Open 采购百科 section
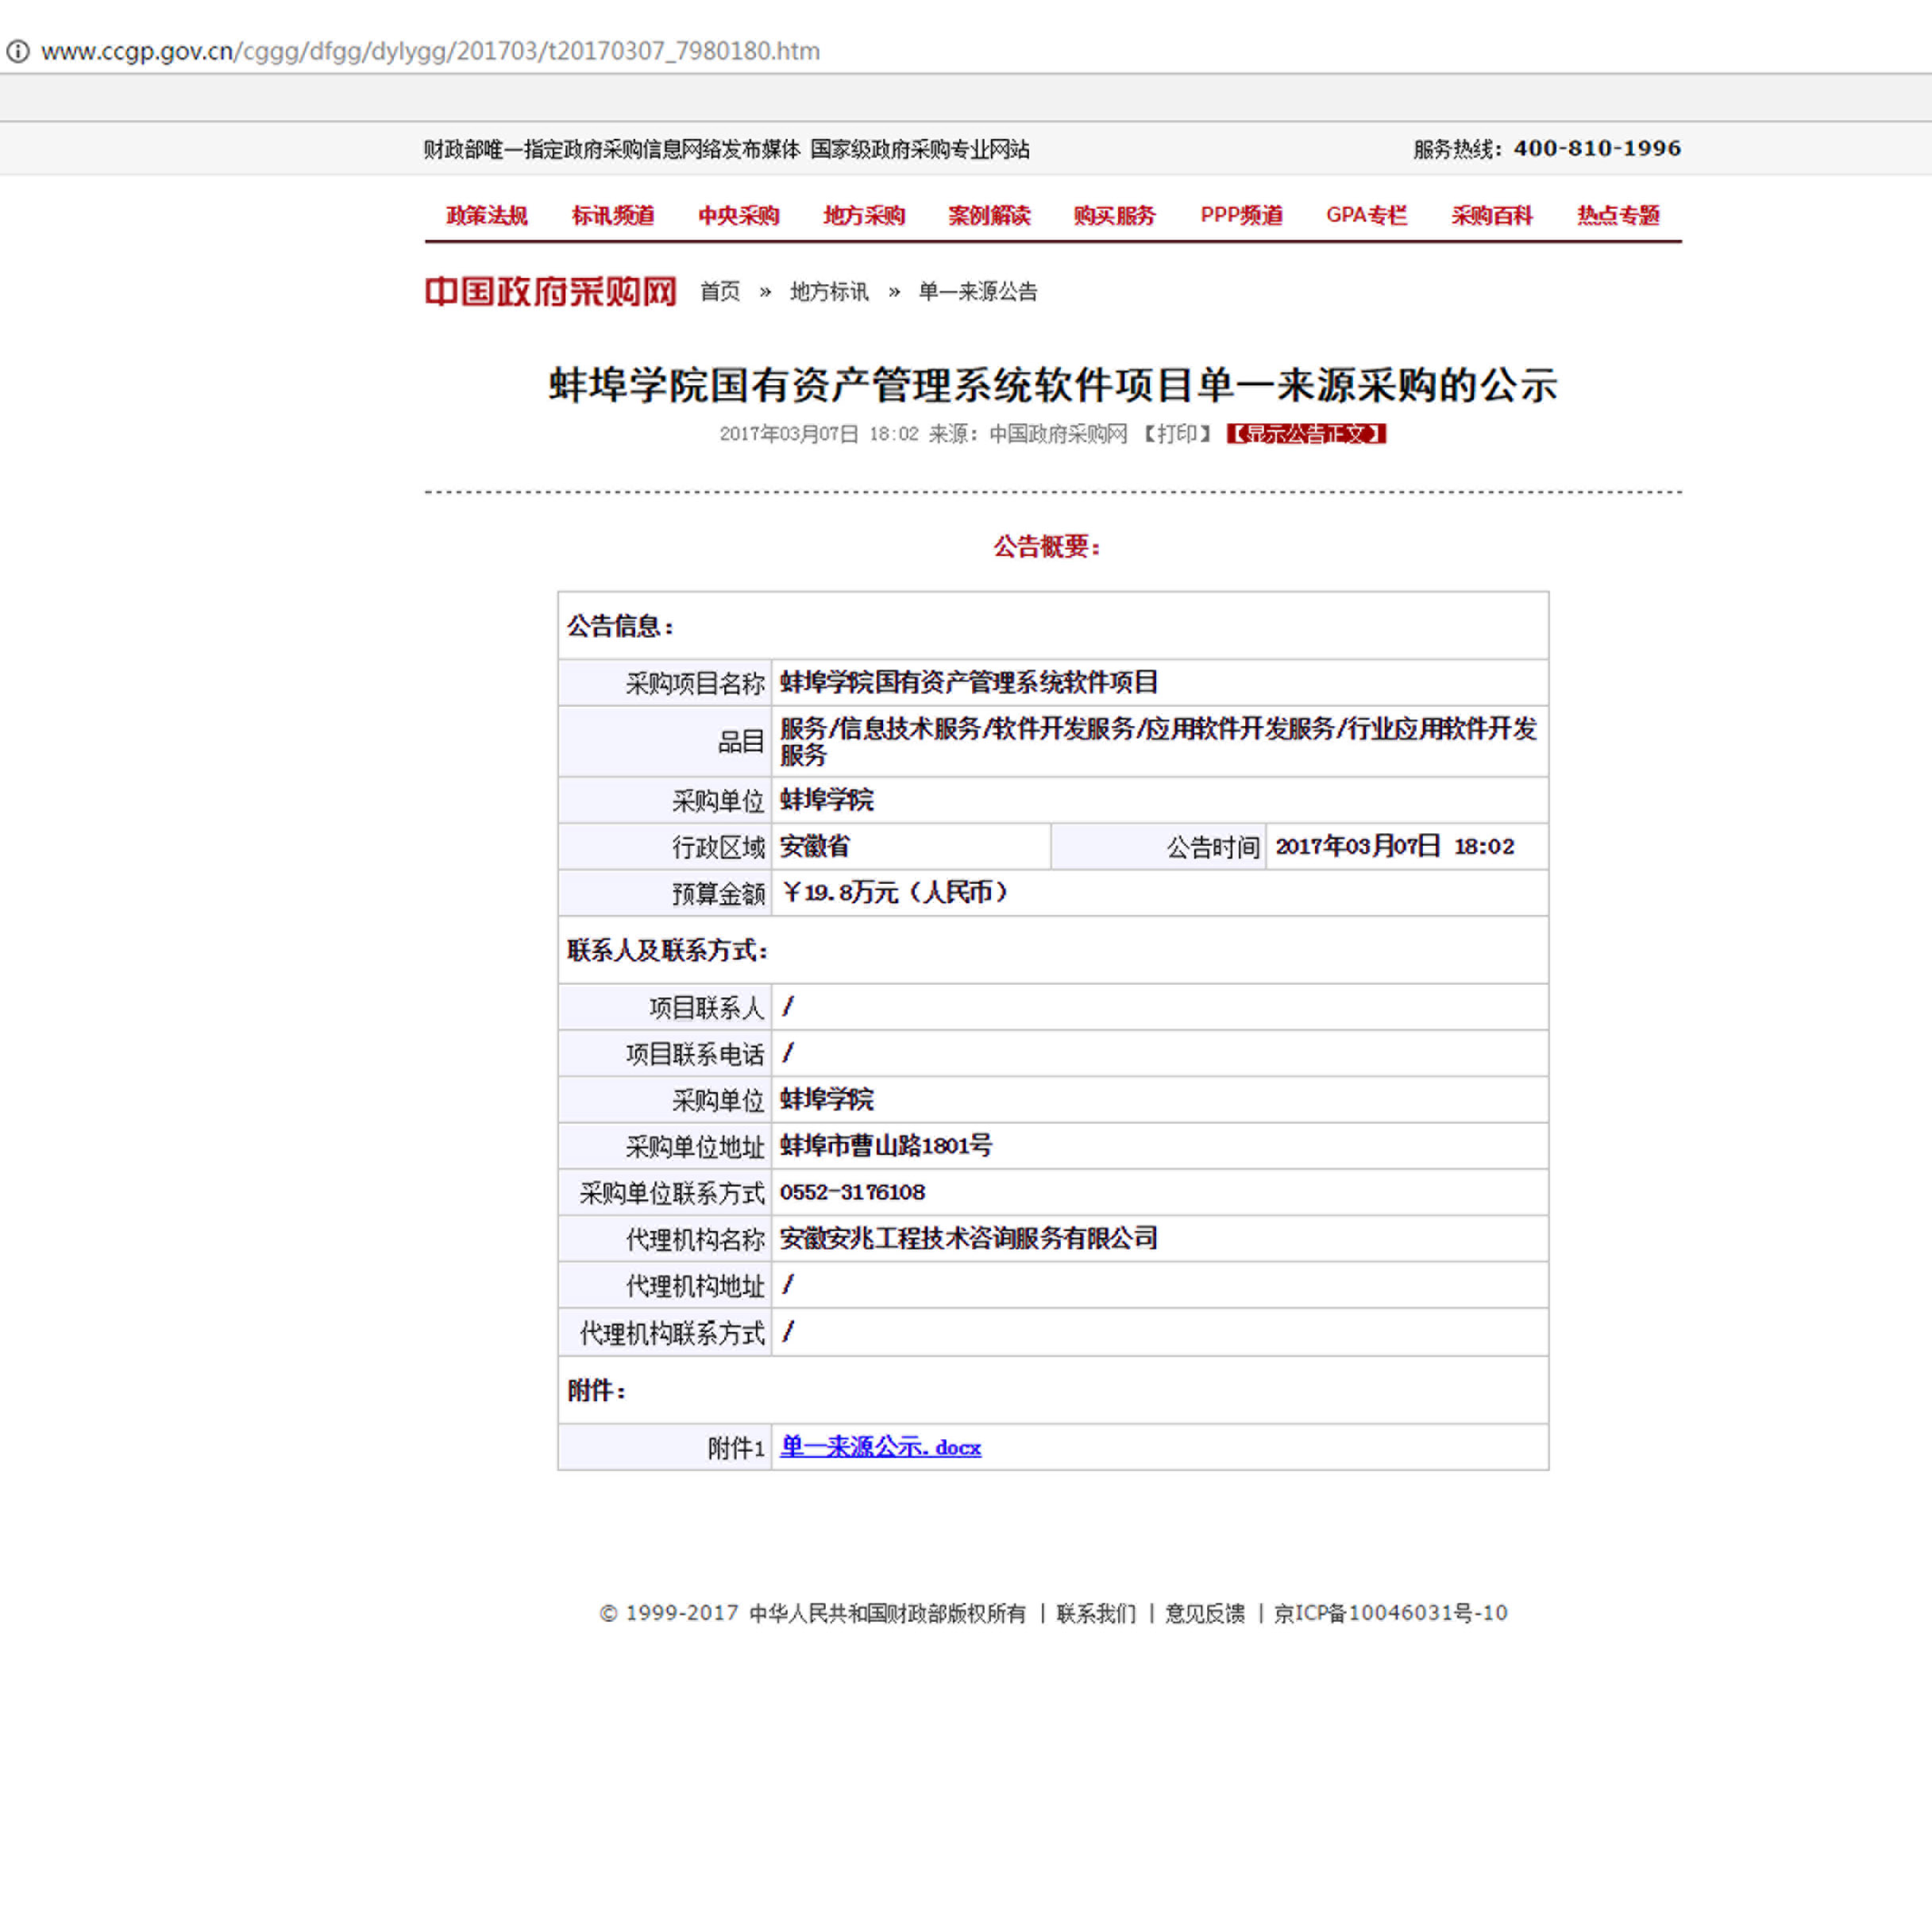The image size is (1932, 1926). [x=1491, y=215]
